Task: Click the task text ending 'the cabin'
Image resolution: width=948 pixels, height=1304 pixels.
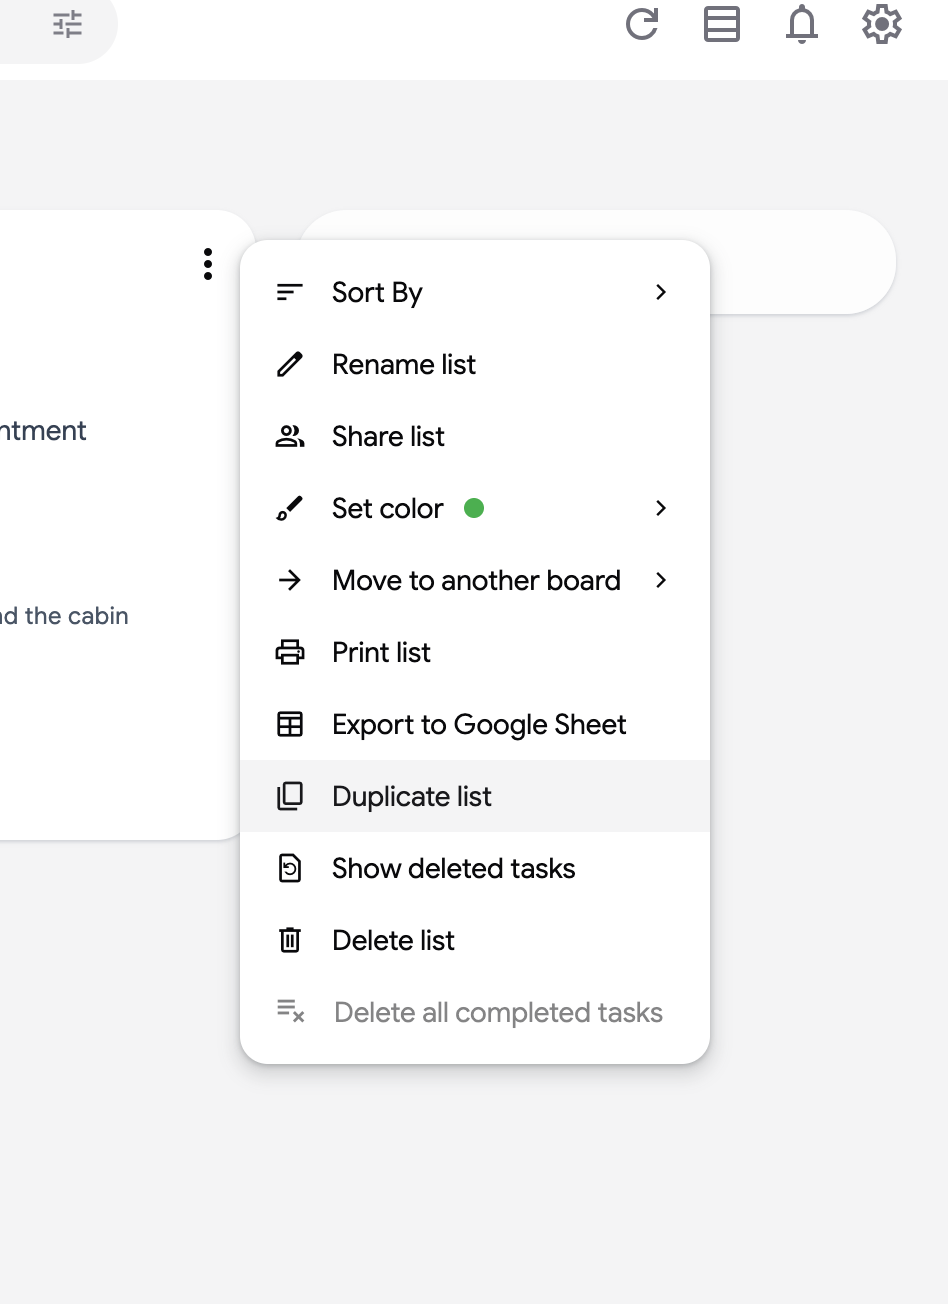Action: tap(64, 616)
